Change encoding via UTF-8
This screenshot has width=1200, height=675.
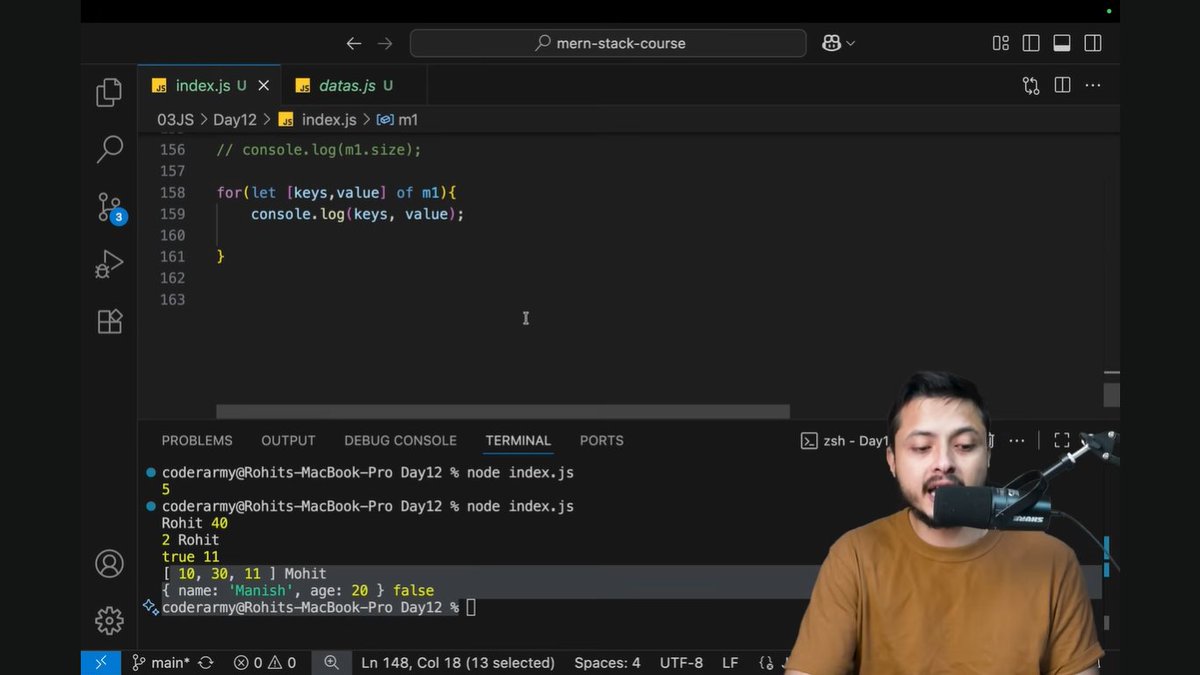point(681,663)
